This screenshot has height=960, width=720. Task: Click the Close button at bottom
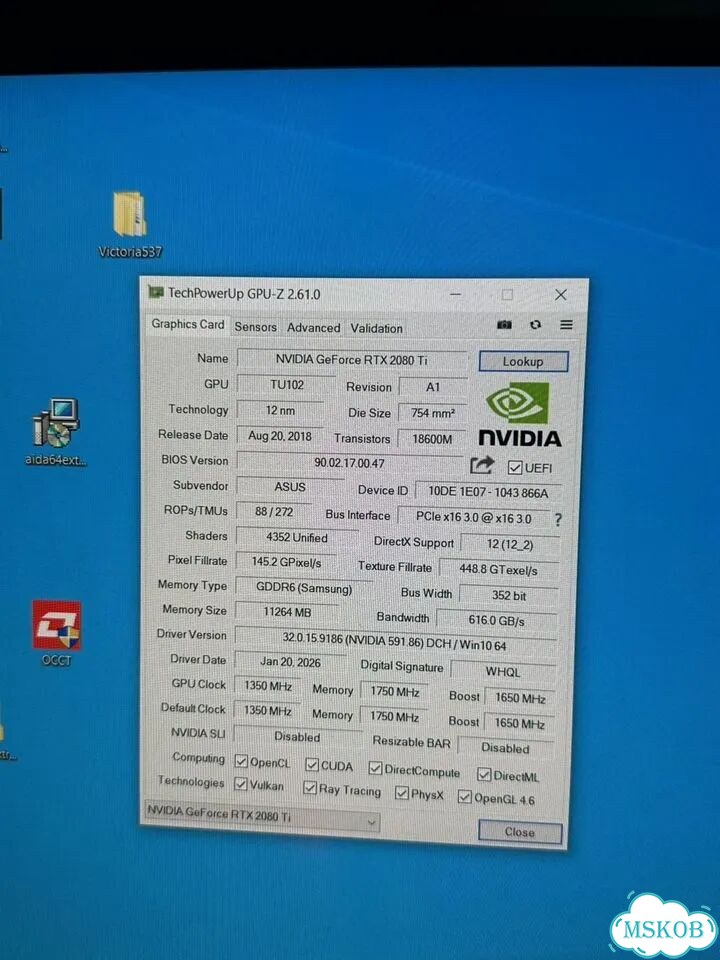[x=520, y=833]
